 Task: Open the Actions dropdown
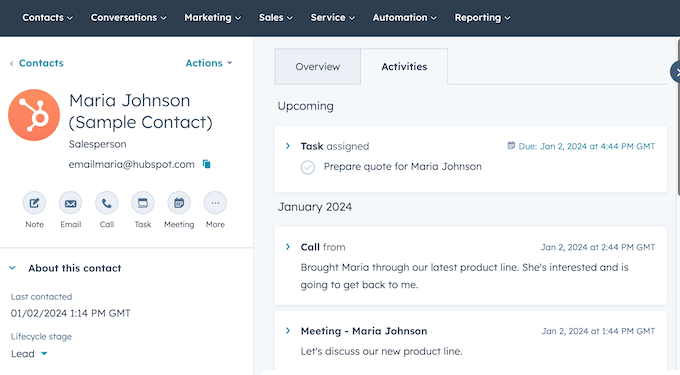pyautogui.click(x=209, y=63)
